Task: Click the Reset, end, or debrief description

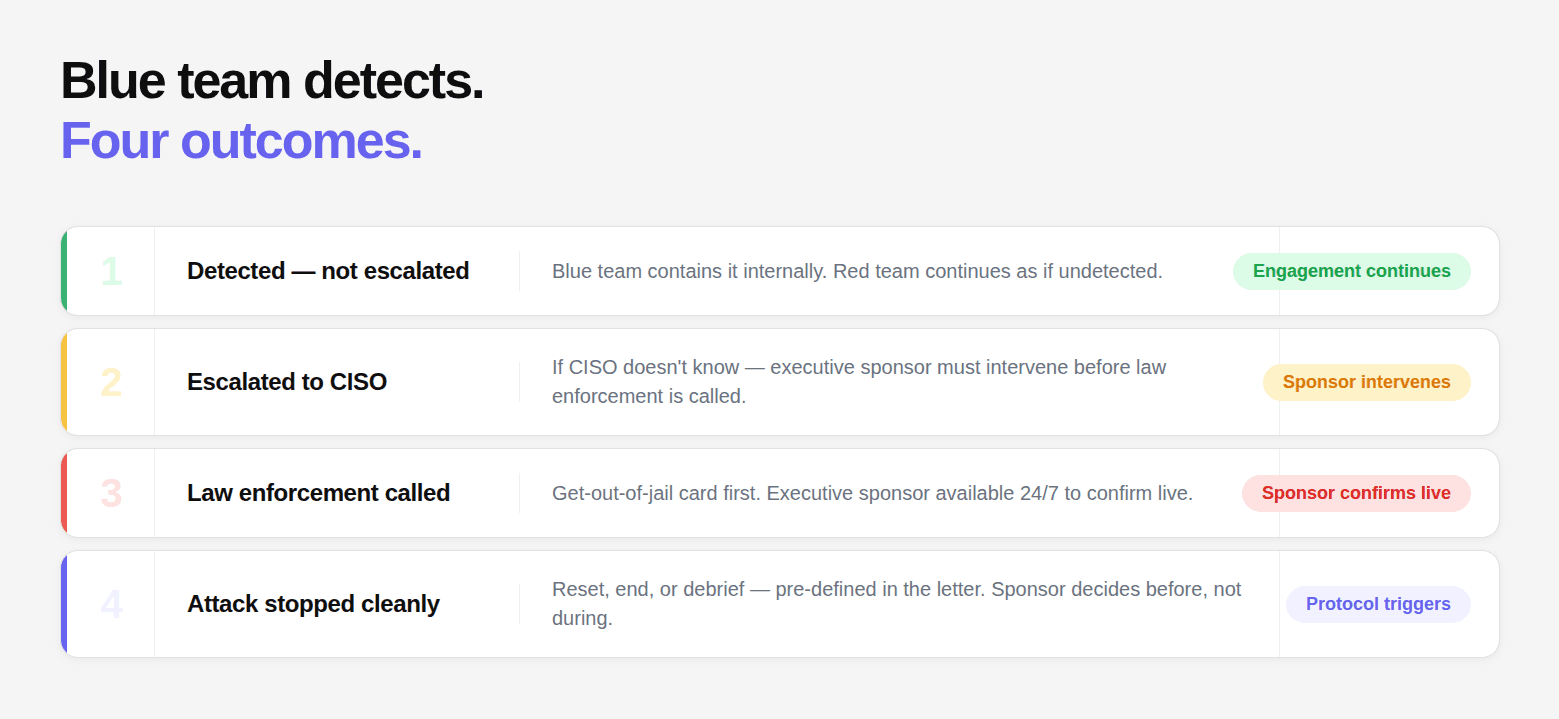Action: pyautogui.click(x=896, y=604)
